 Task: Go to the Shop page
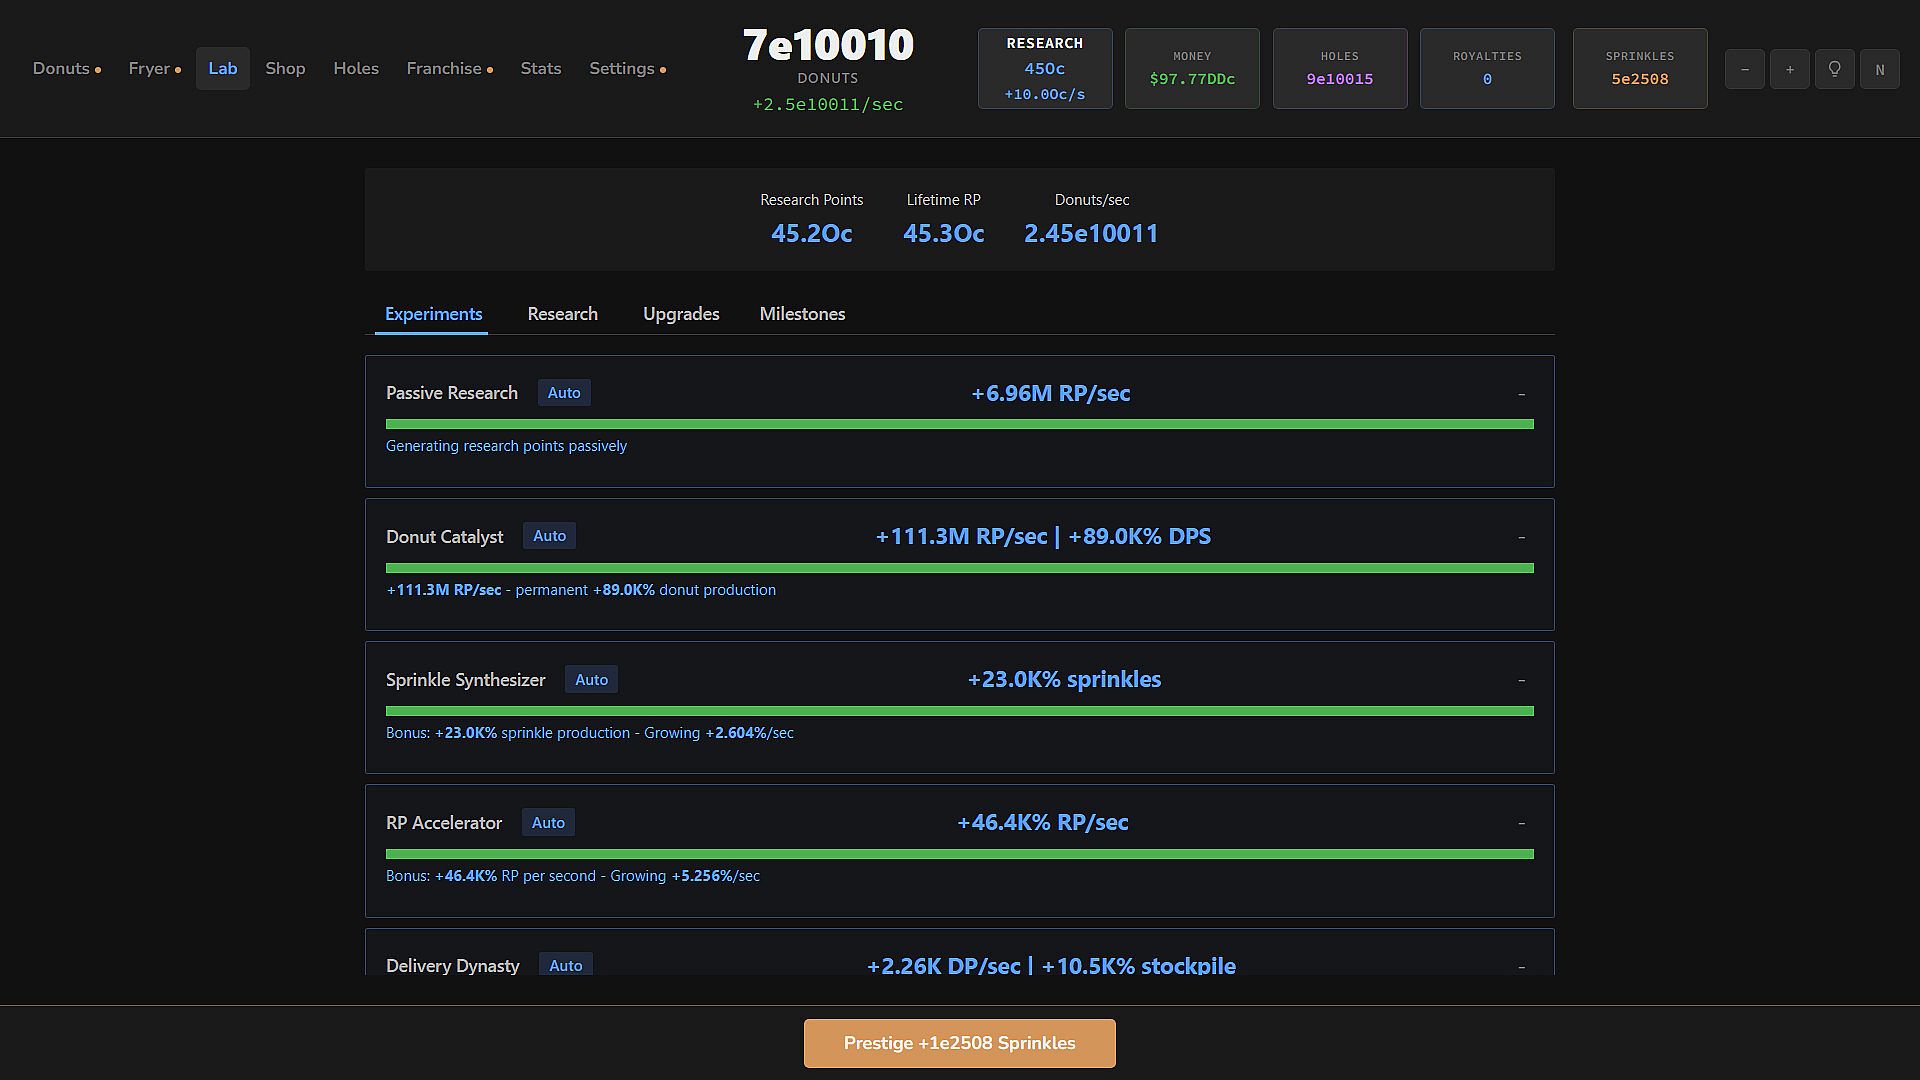[285, 69]
